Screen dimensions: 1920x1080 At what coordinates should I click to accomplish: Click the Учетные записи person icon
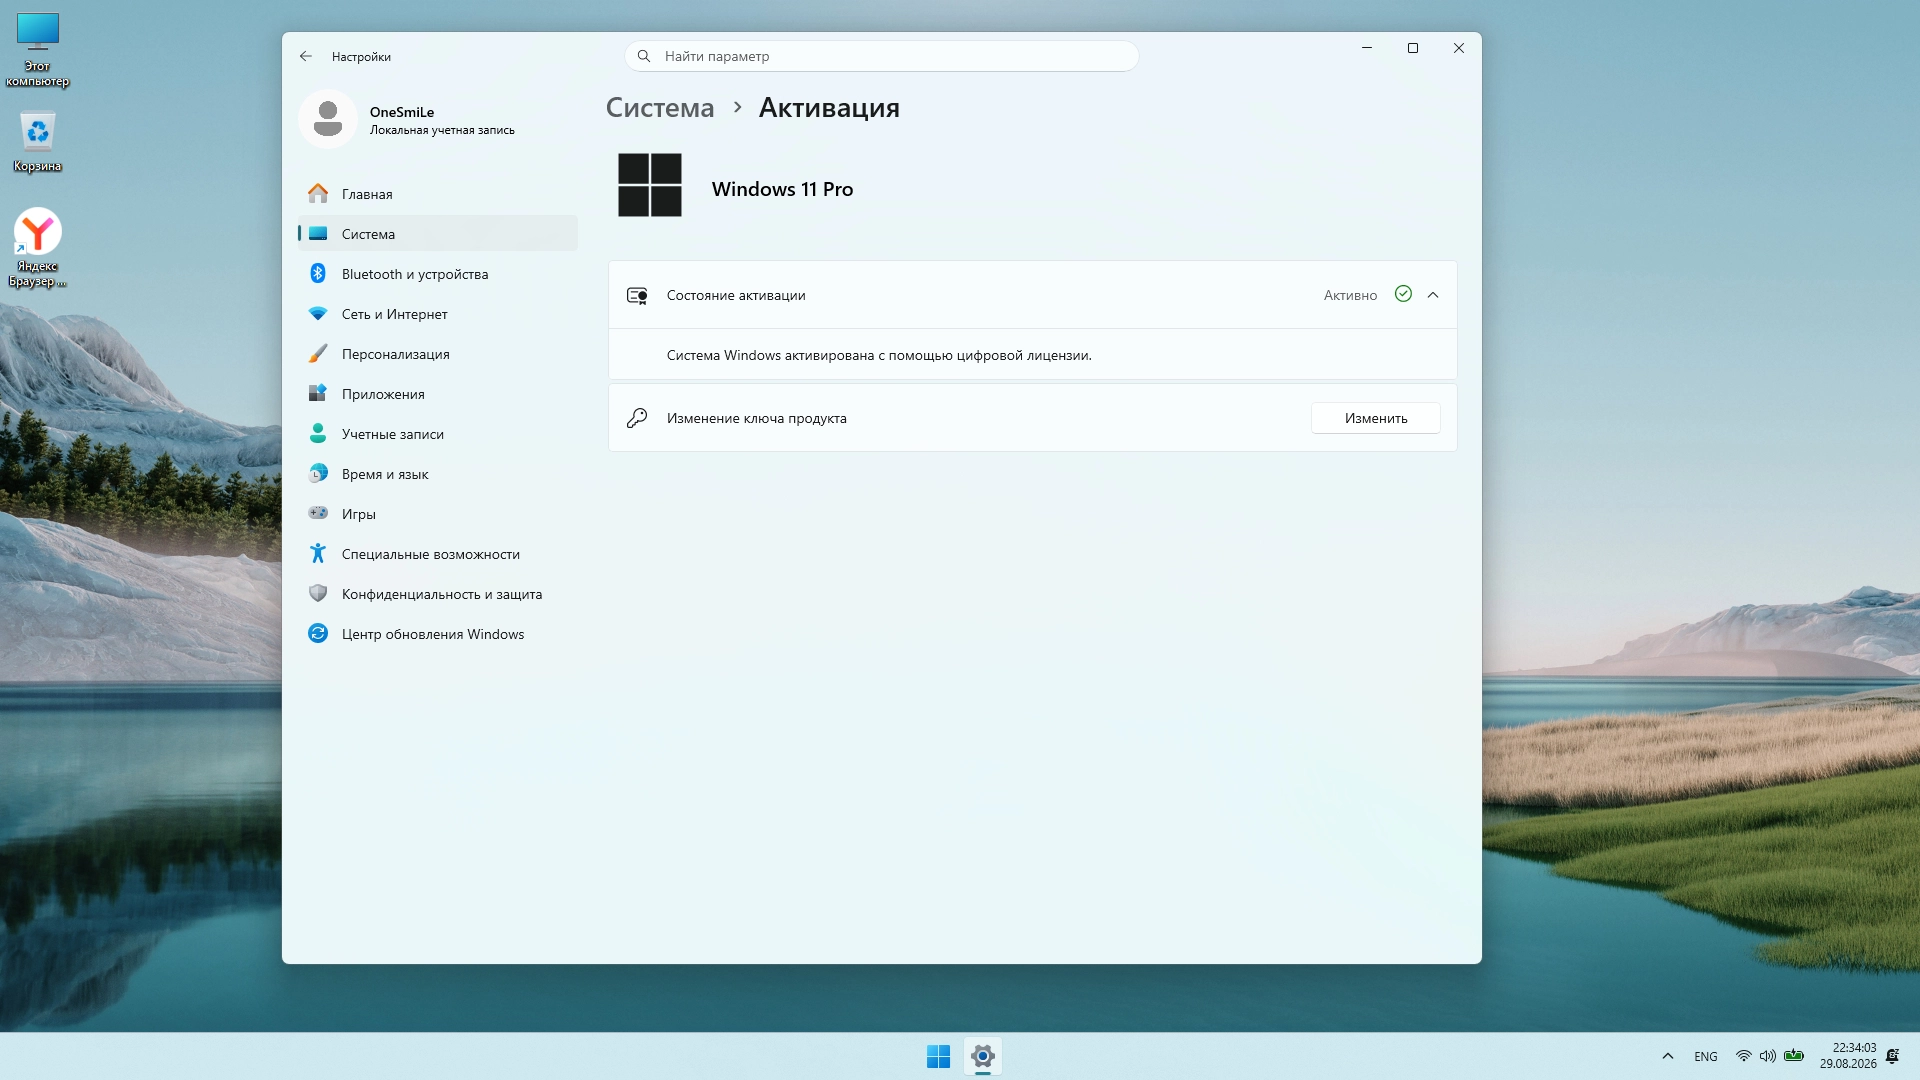click(318, 434)
